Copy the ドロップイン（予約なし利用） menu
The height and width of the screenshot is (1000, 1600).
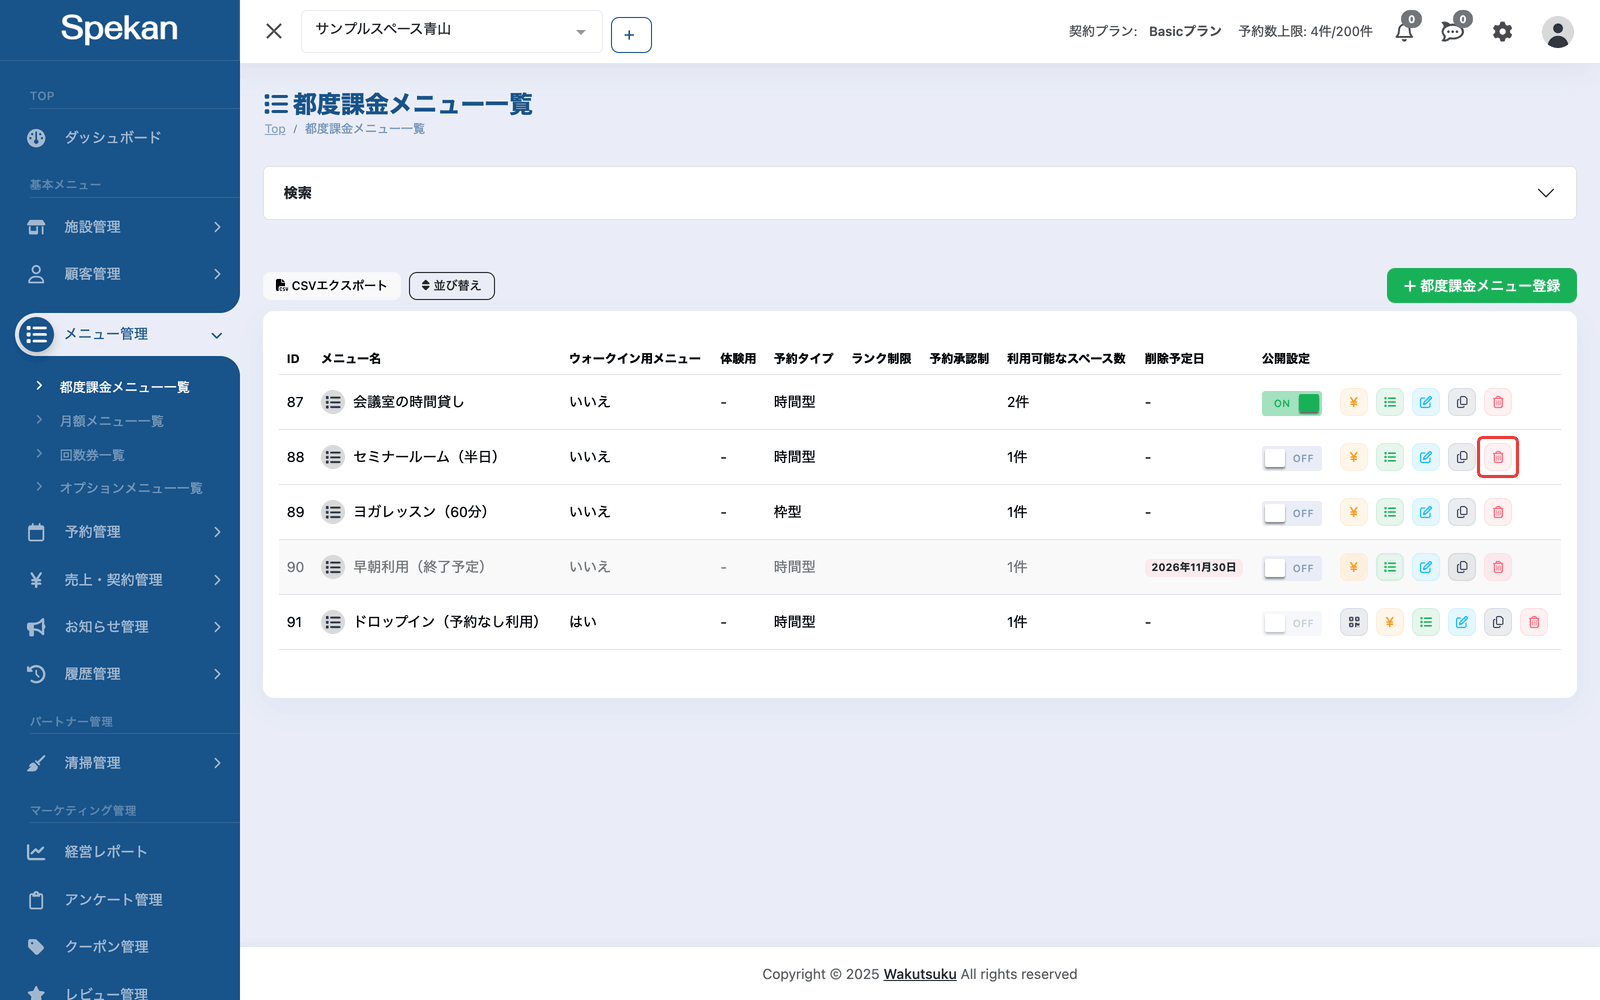(1498, 622)
